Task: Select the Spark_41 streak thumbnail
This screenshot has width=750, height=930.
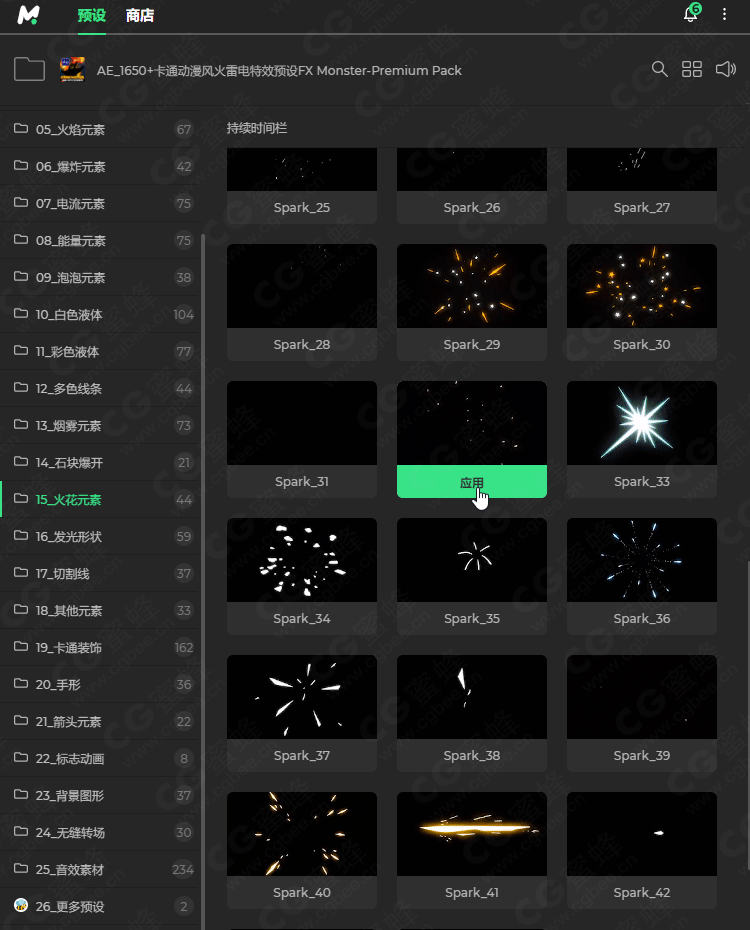Action: pos(472,834)
